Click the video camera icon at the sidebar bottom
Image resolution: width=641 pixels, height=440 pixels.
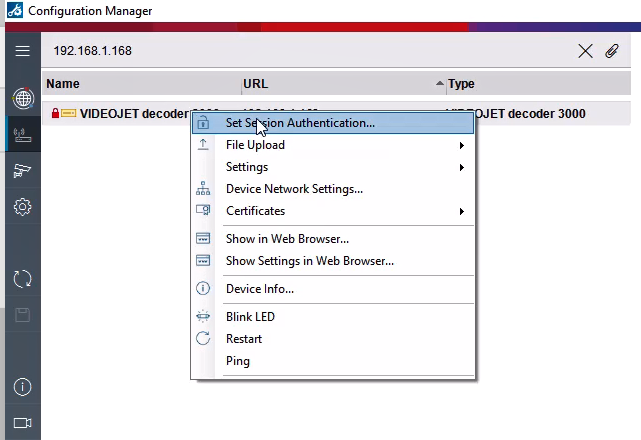click(x=21, y=422)
